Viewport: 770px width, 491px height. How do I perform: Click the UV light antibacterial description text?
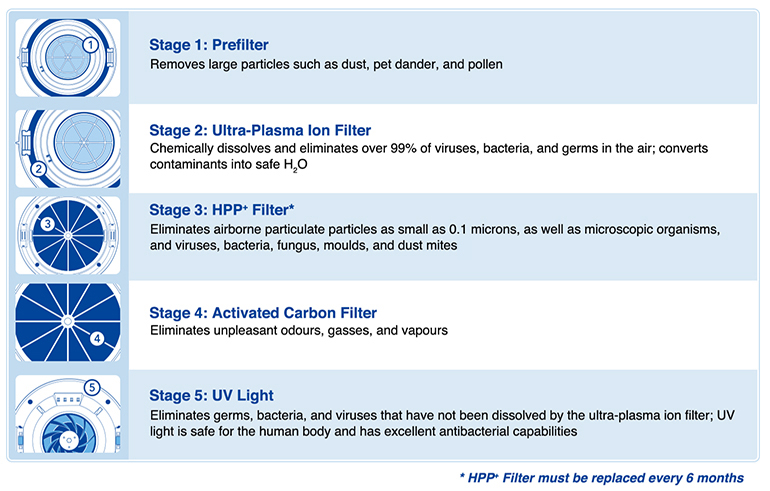[437, 422]
